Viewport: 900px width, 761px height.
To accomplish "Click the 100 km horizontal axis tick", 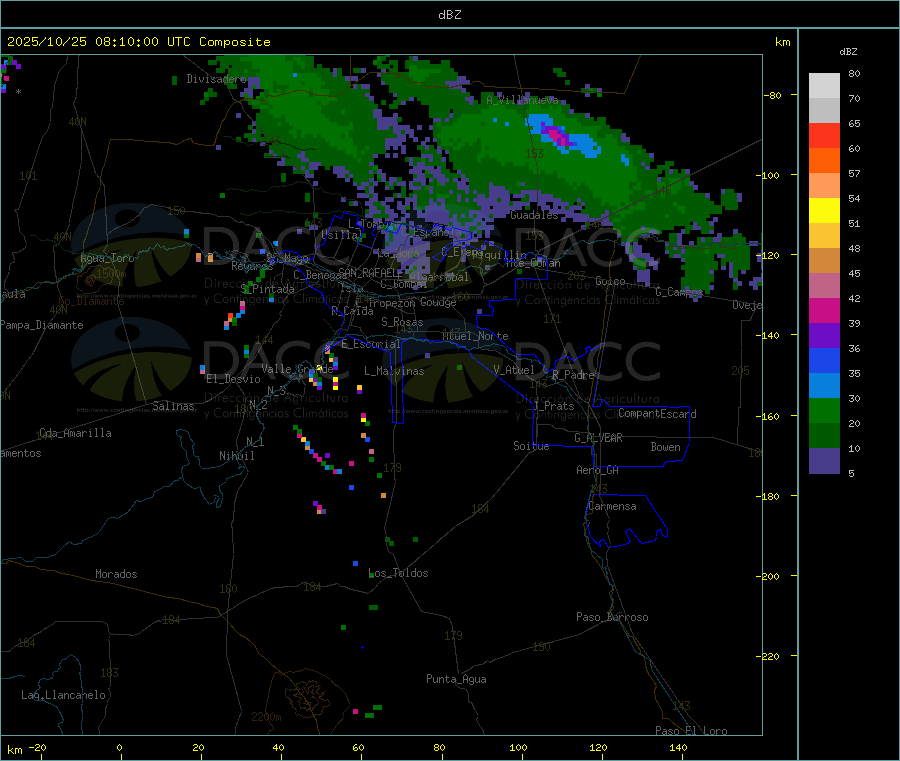I will [518, 747].
